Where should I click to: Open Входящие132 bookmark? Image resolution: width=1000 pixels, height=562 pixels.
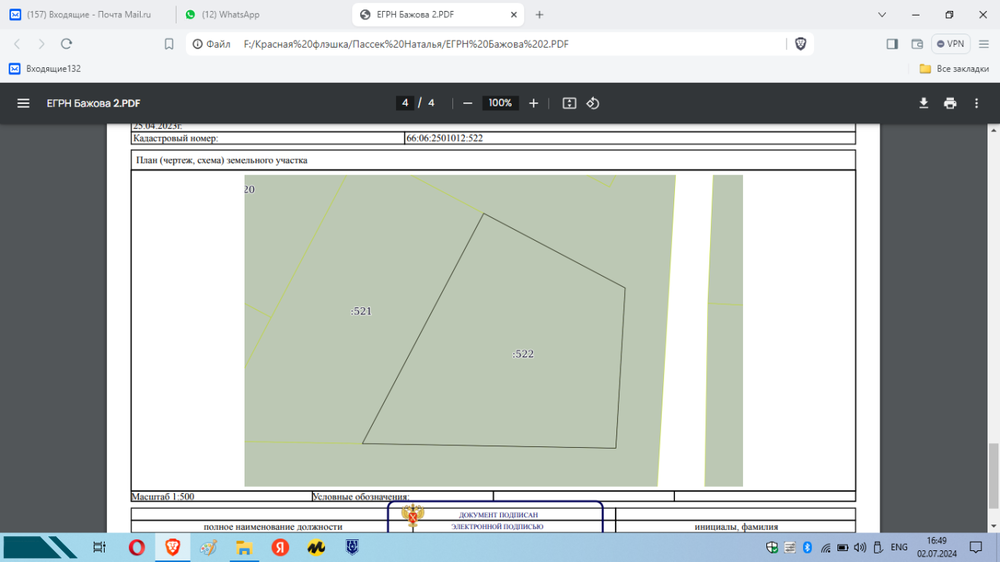pos(45,68)
